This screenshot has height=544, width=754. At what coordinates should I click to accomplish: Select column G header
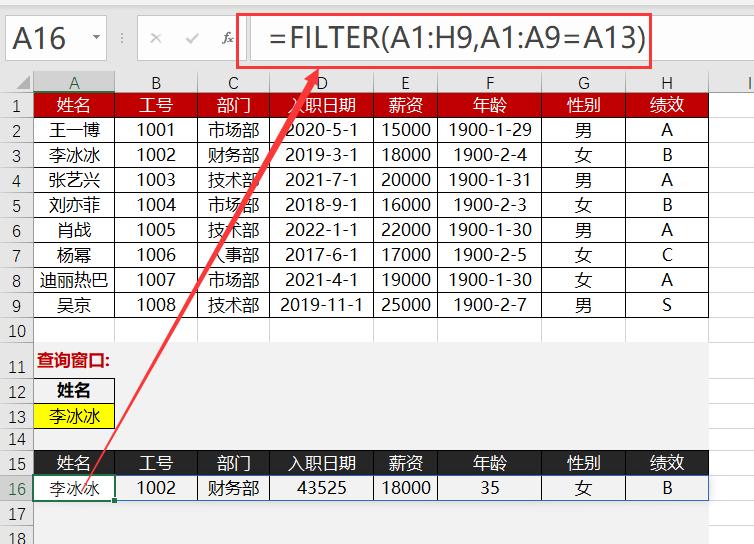pos(583,83)
